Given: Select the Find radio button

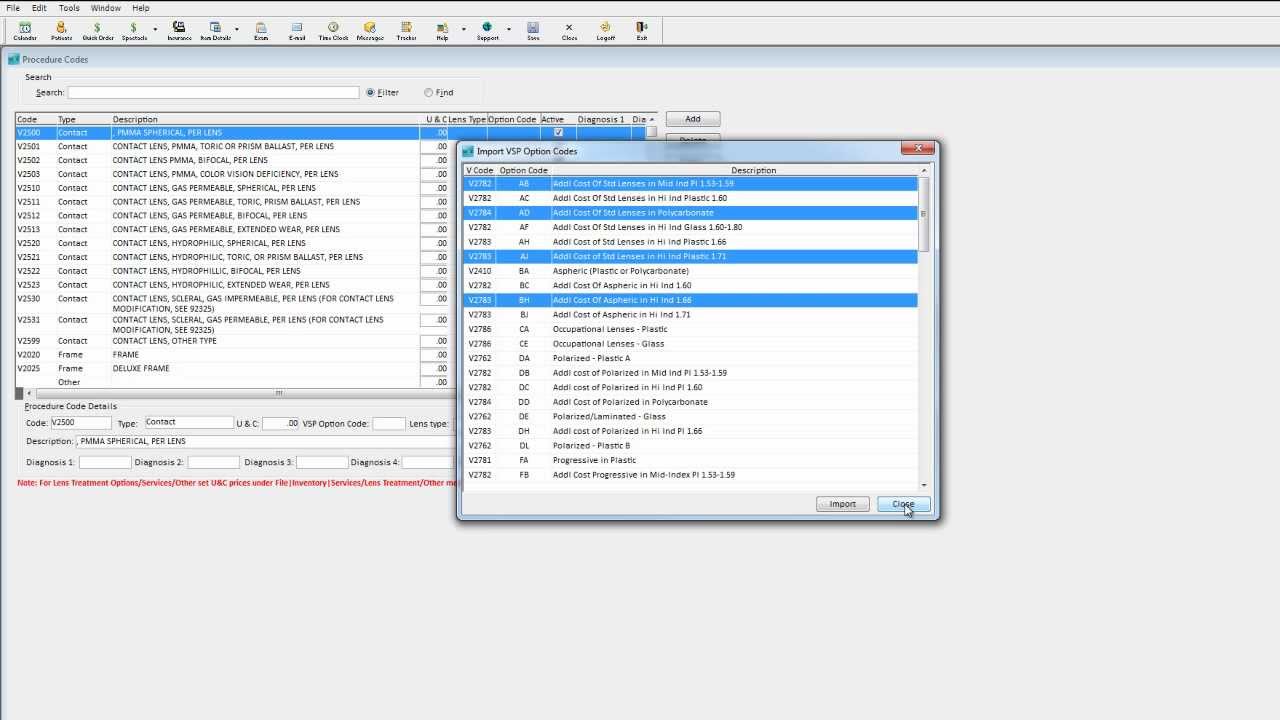Looking at the screenshot, I should click(x=428, y=92).
